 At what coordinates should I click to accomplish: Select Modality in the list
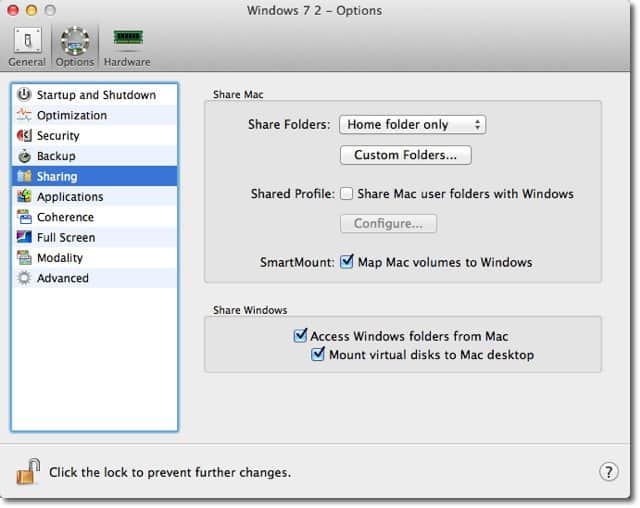click(95, 258)
